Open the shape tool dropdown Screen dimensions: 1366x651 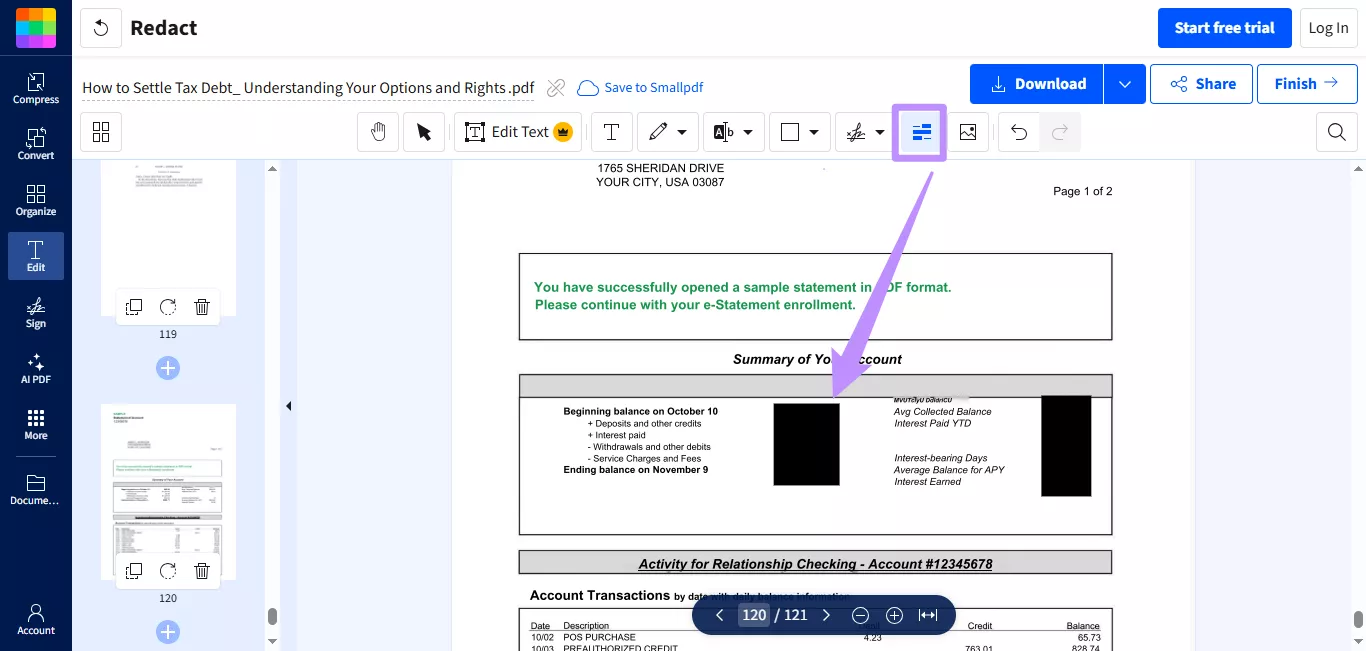pos(813,131)
